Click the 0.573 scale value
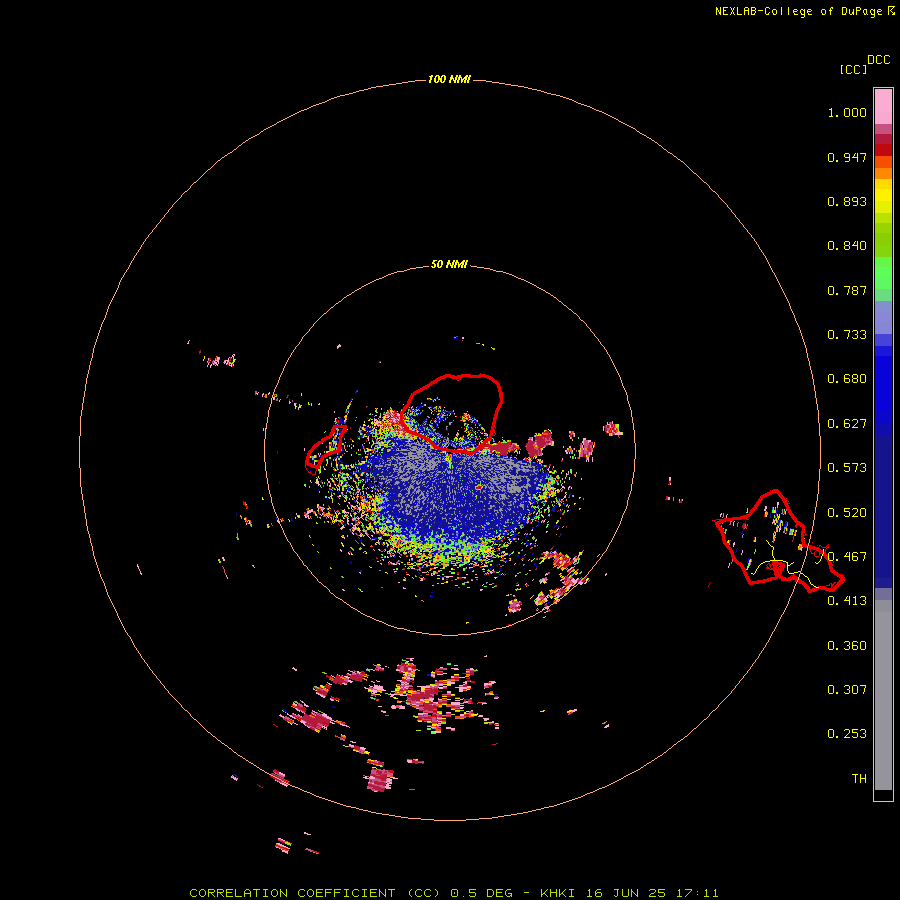900x900 pixels. [x=847, y=468]
